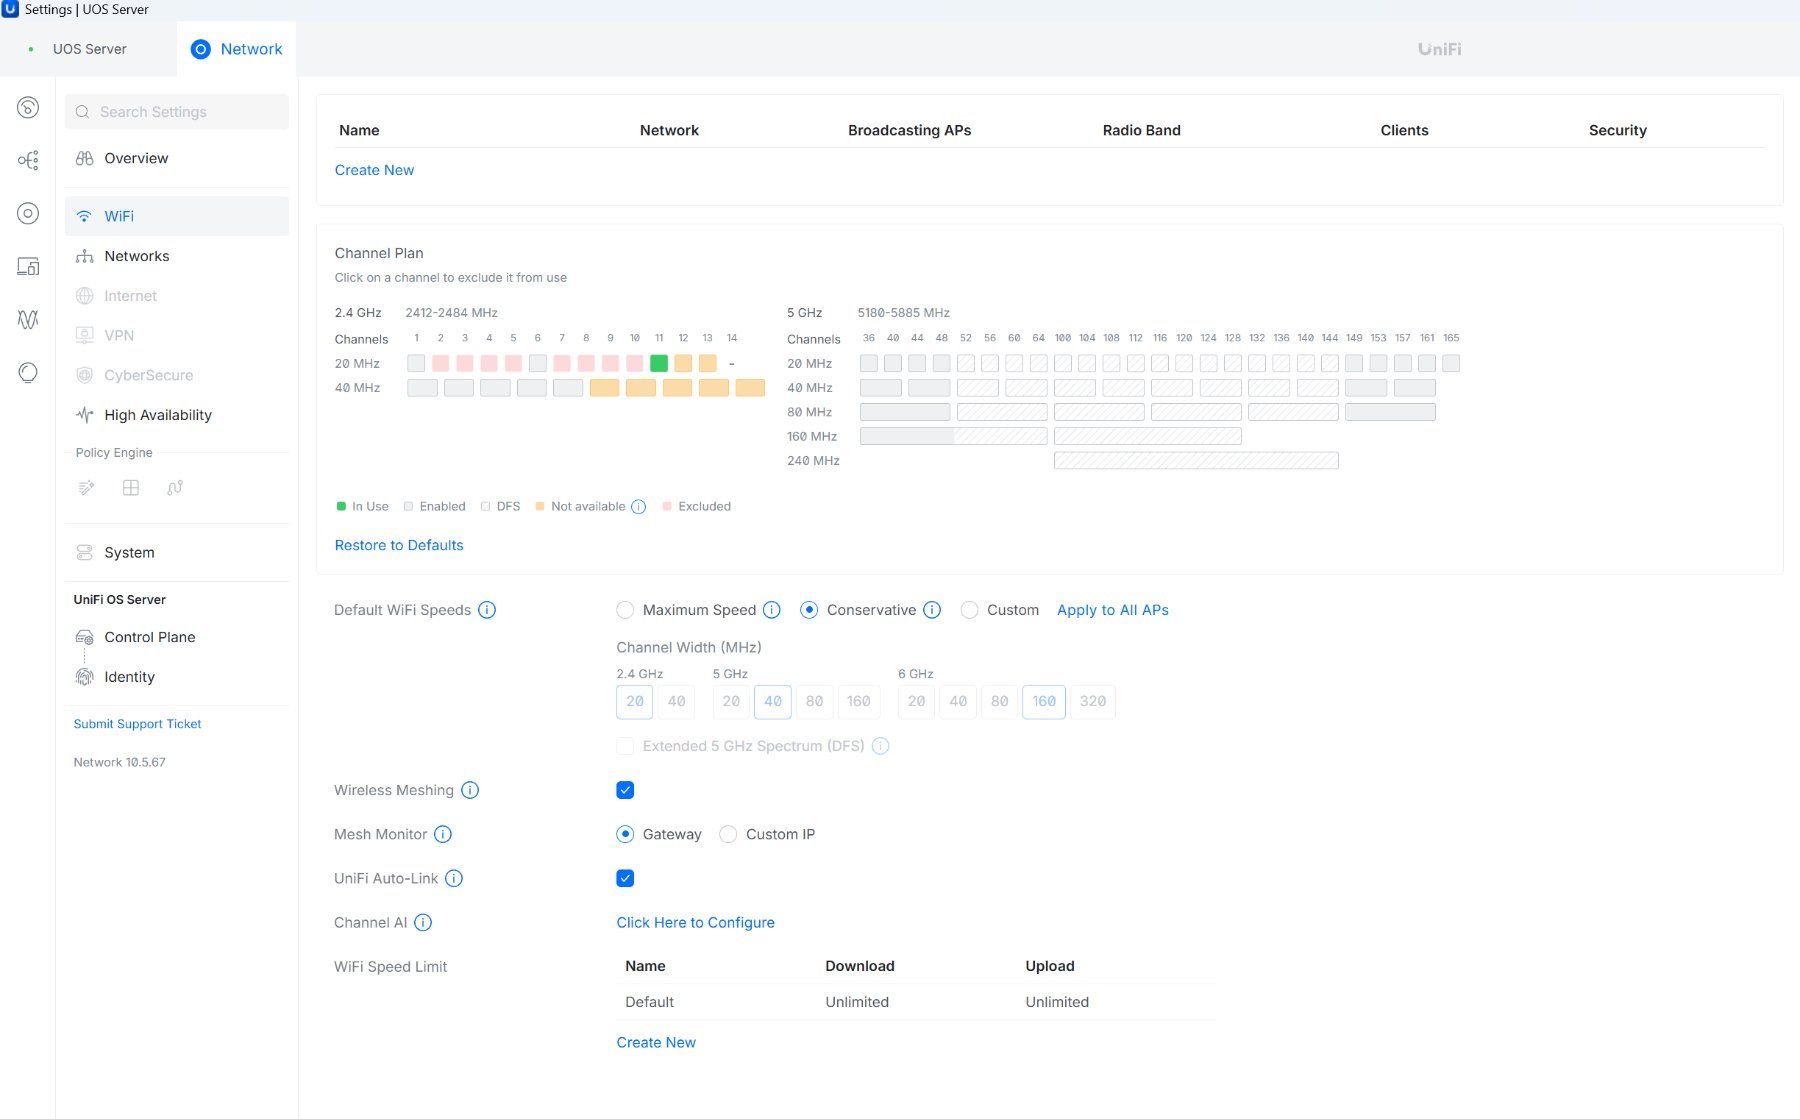Select Custom IP for Mesh Monitor
The image size is (1800, 1119).
(728, 834)
